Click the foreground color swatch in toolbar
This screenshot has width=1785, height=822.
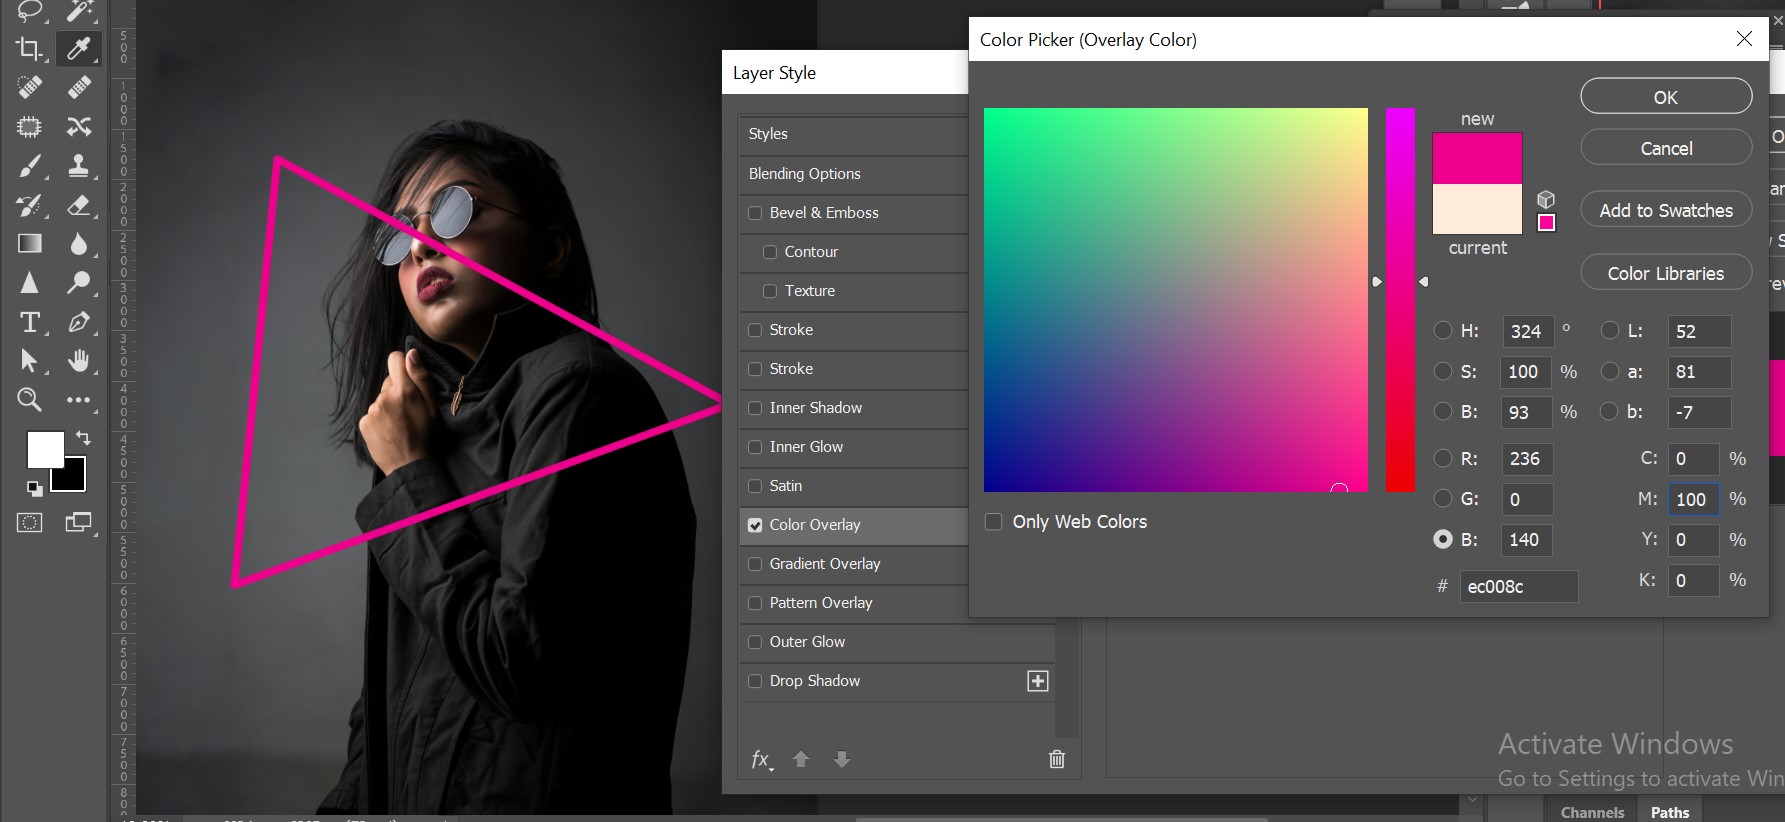(45, 450)
